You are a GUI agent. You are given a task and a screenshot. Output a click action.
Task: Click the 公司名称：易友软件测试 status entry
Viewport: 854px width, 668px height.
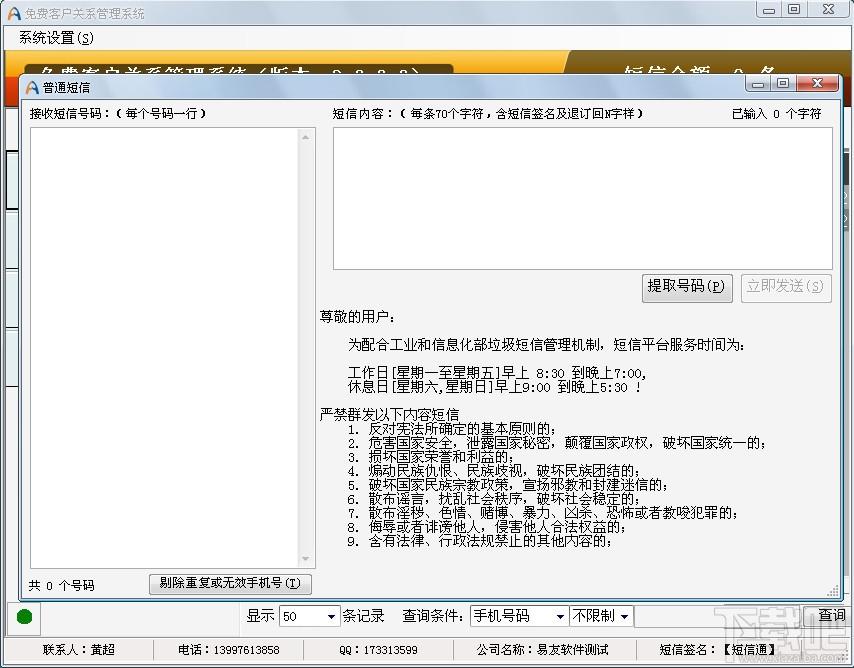coord(542,649)
